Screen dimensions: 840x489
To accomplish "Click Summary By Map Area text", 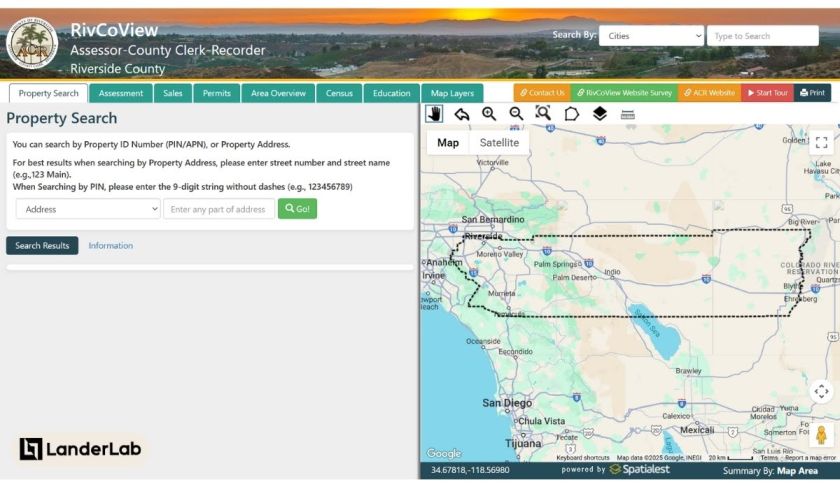I will (770, 471).
